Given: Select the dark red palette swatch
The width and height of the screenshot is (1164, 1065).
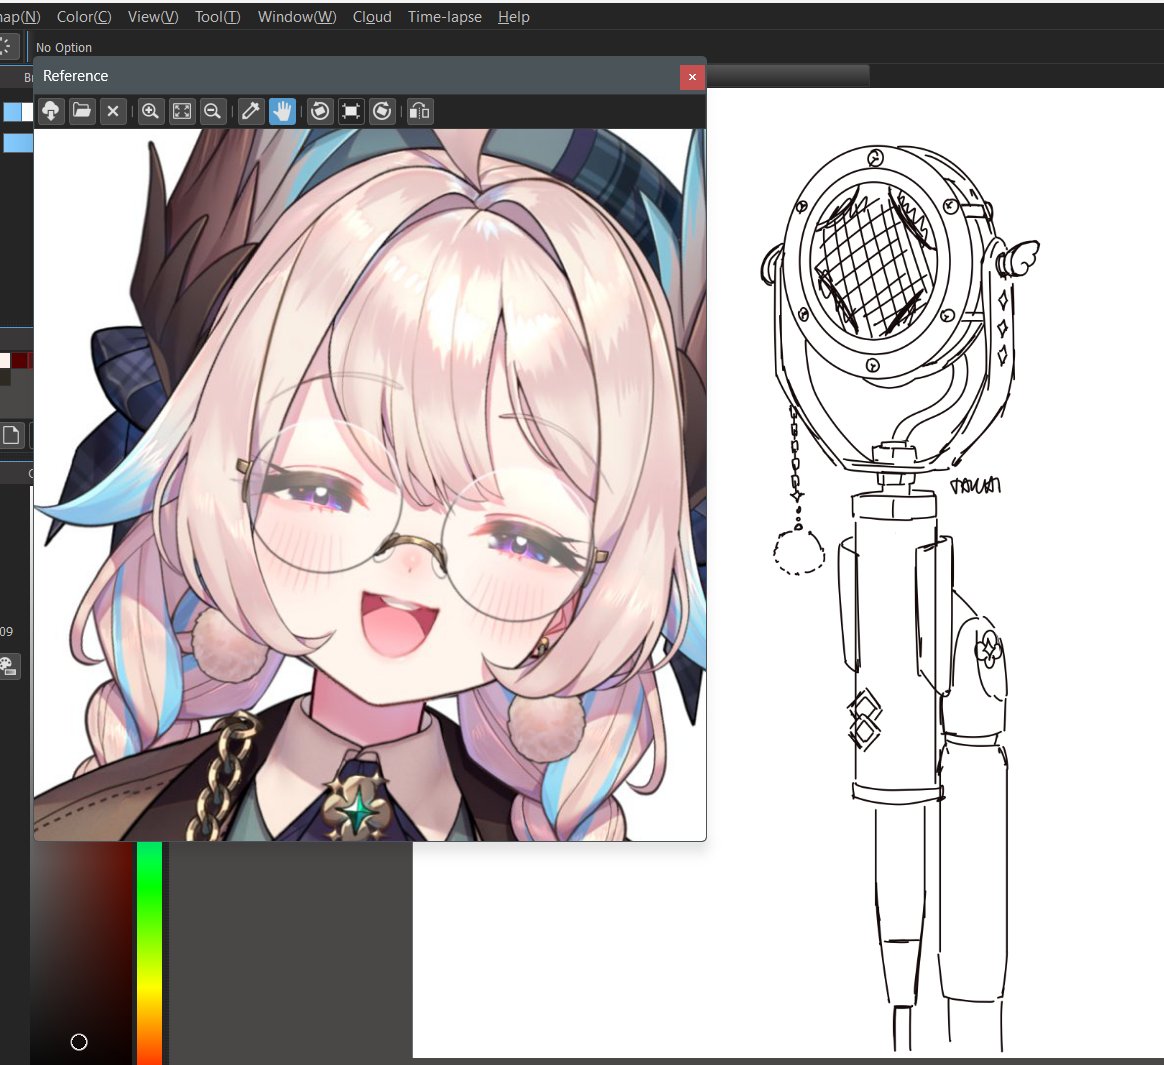Looking at the screenshot, I should pyautogui.click(x=19, y=361).
